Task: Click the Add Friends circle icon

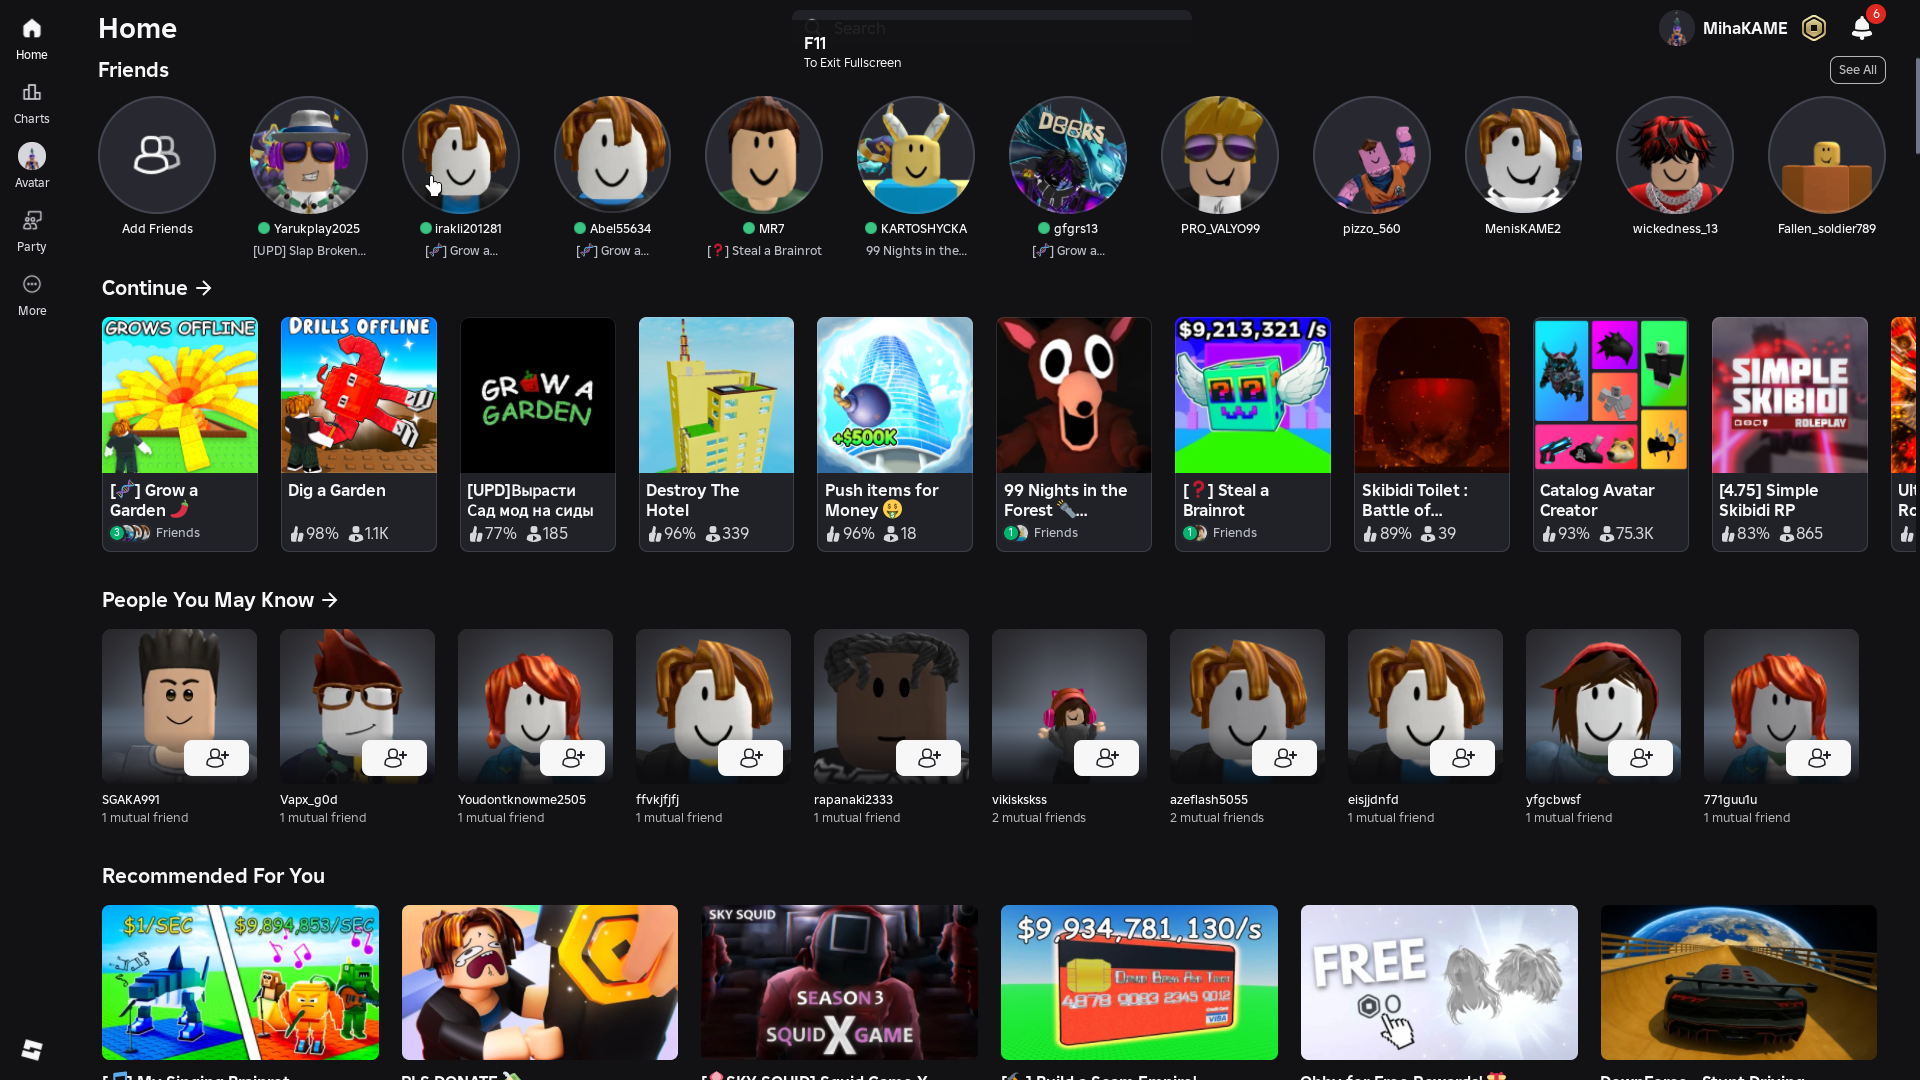Action: (157, 155)
